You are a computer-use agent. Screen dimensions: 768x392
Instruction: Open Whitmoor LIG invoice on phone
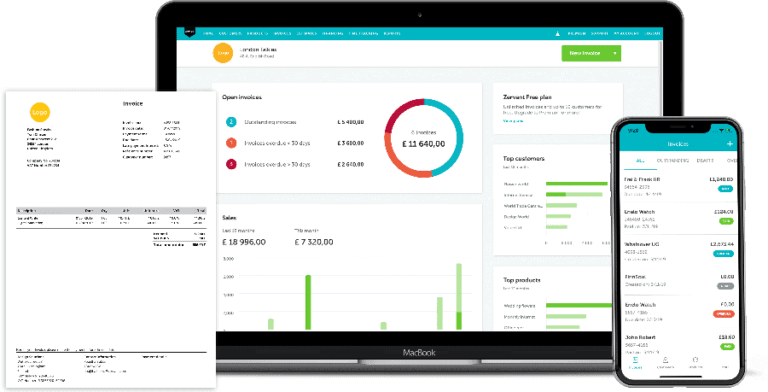click(678, 251)
